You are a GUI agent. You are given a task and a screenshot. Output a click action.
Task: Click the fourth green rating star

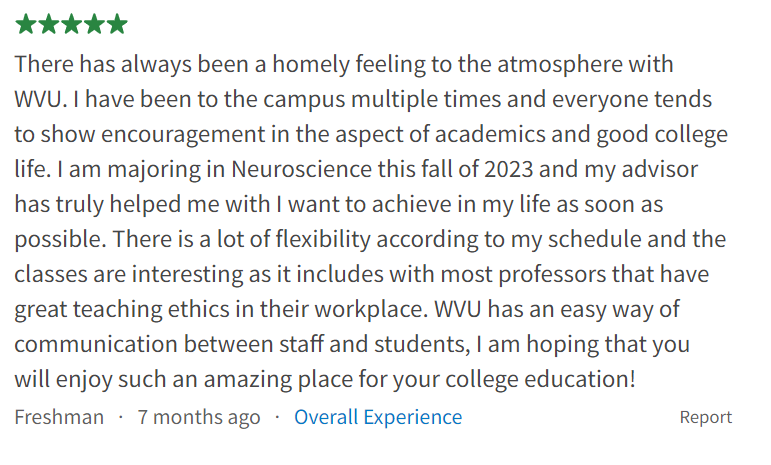tap(95, 24)
